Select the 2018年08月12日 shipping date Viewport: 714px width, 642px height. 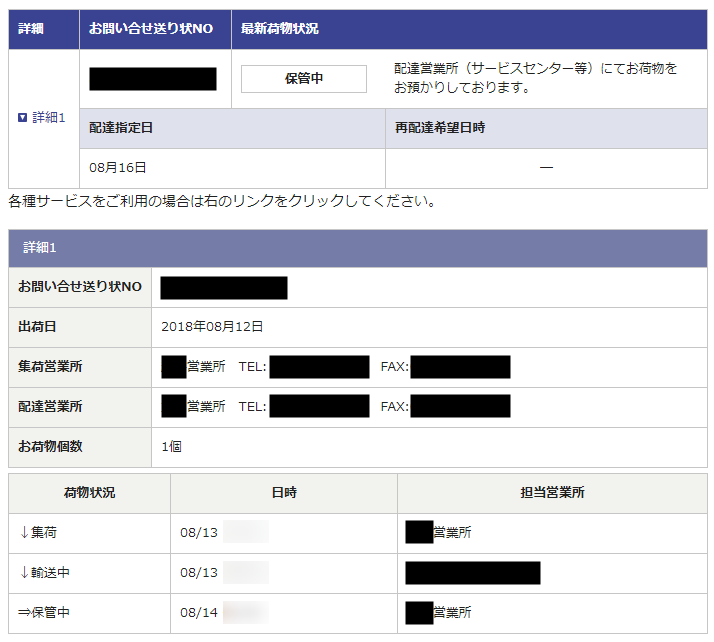pyautogui.click(x=212, y=327)
